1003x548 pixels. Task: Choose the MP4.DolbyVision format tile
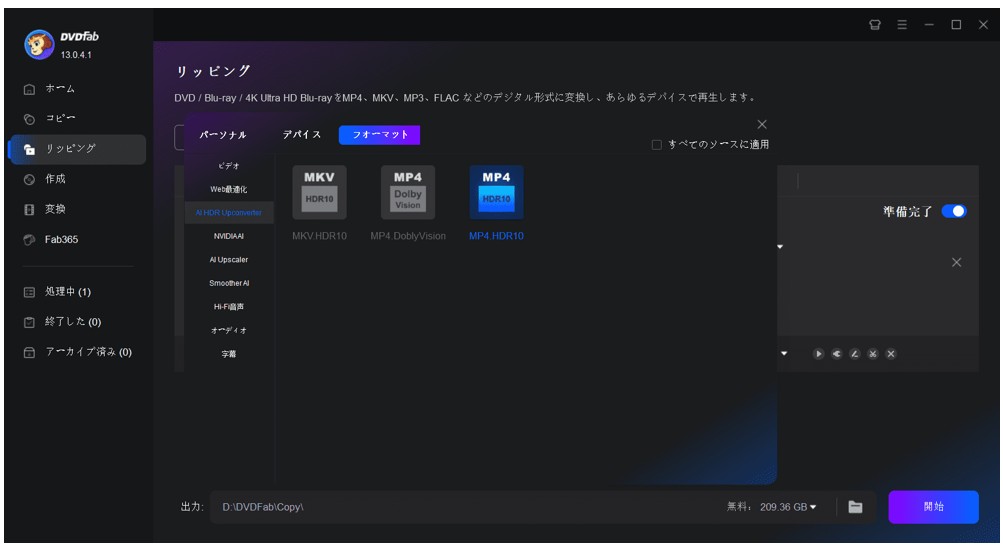(x=407, y=203)
